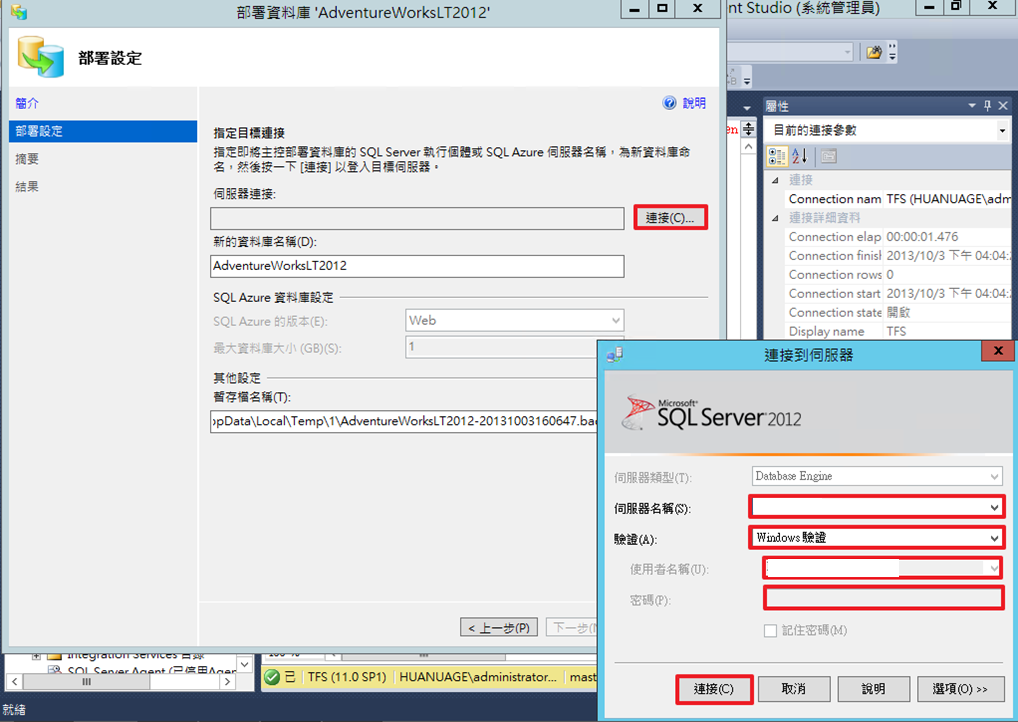
Task: Select SQL Server Agent node in Object Explorer
Action: pyautogui.click(x=151, y=669)
